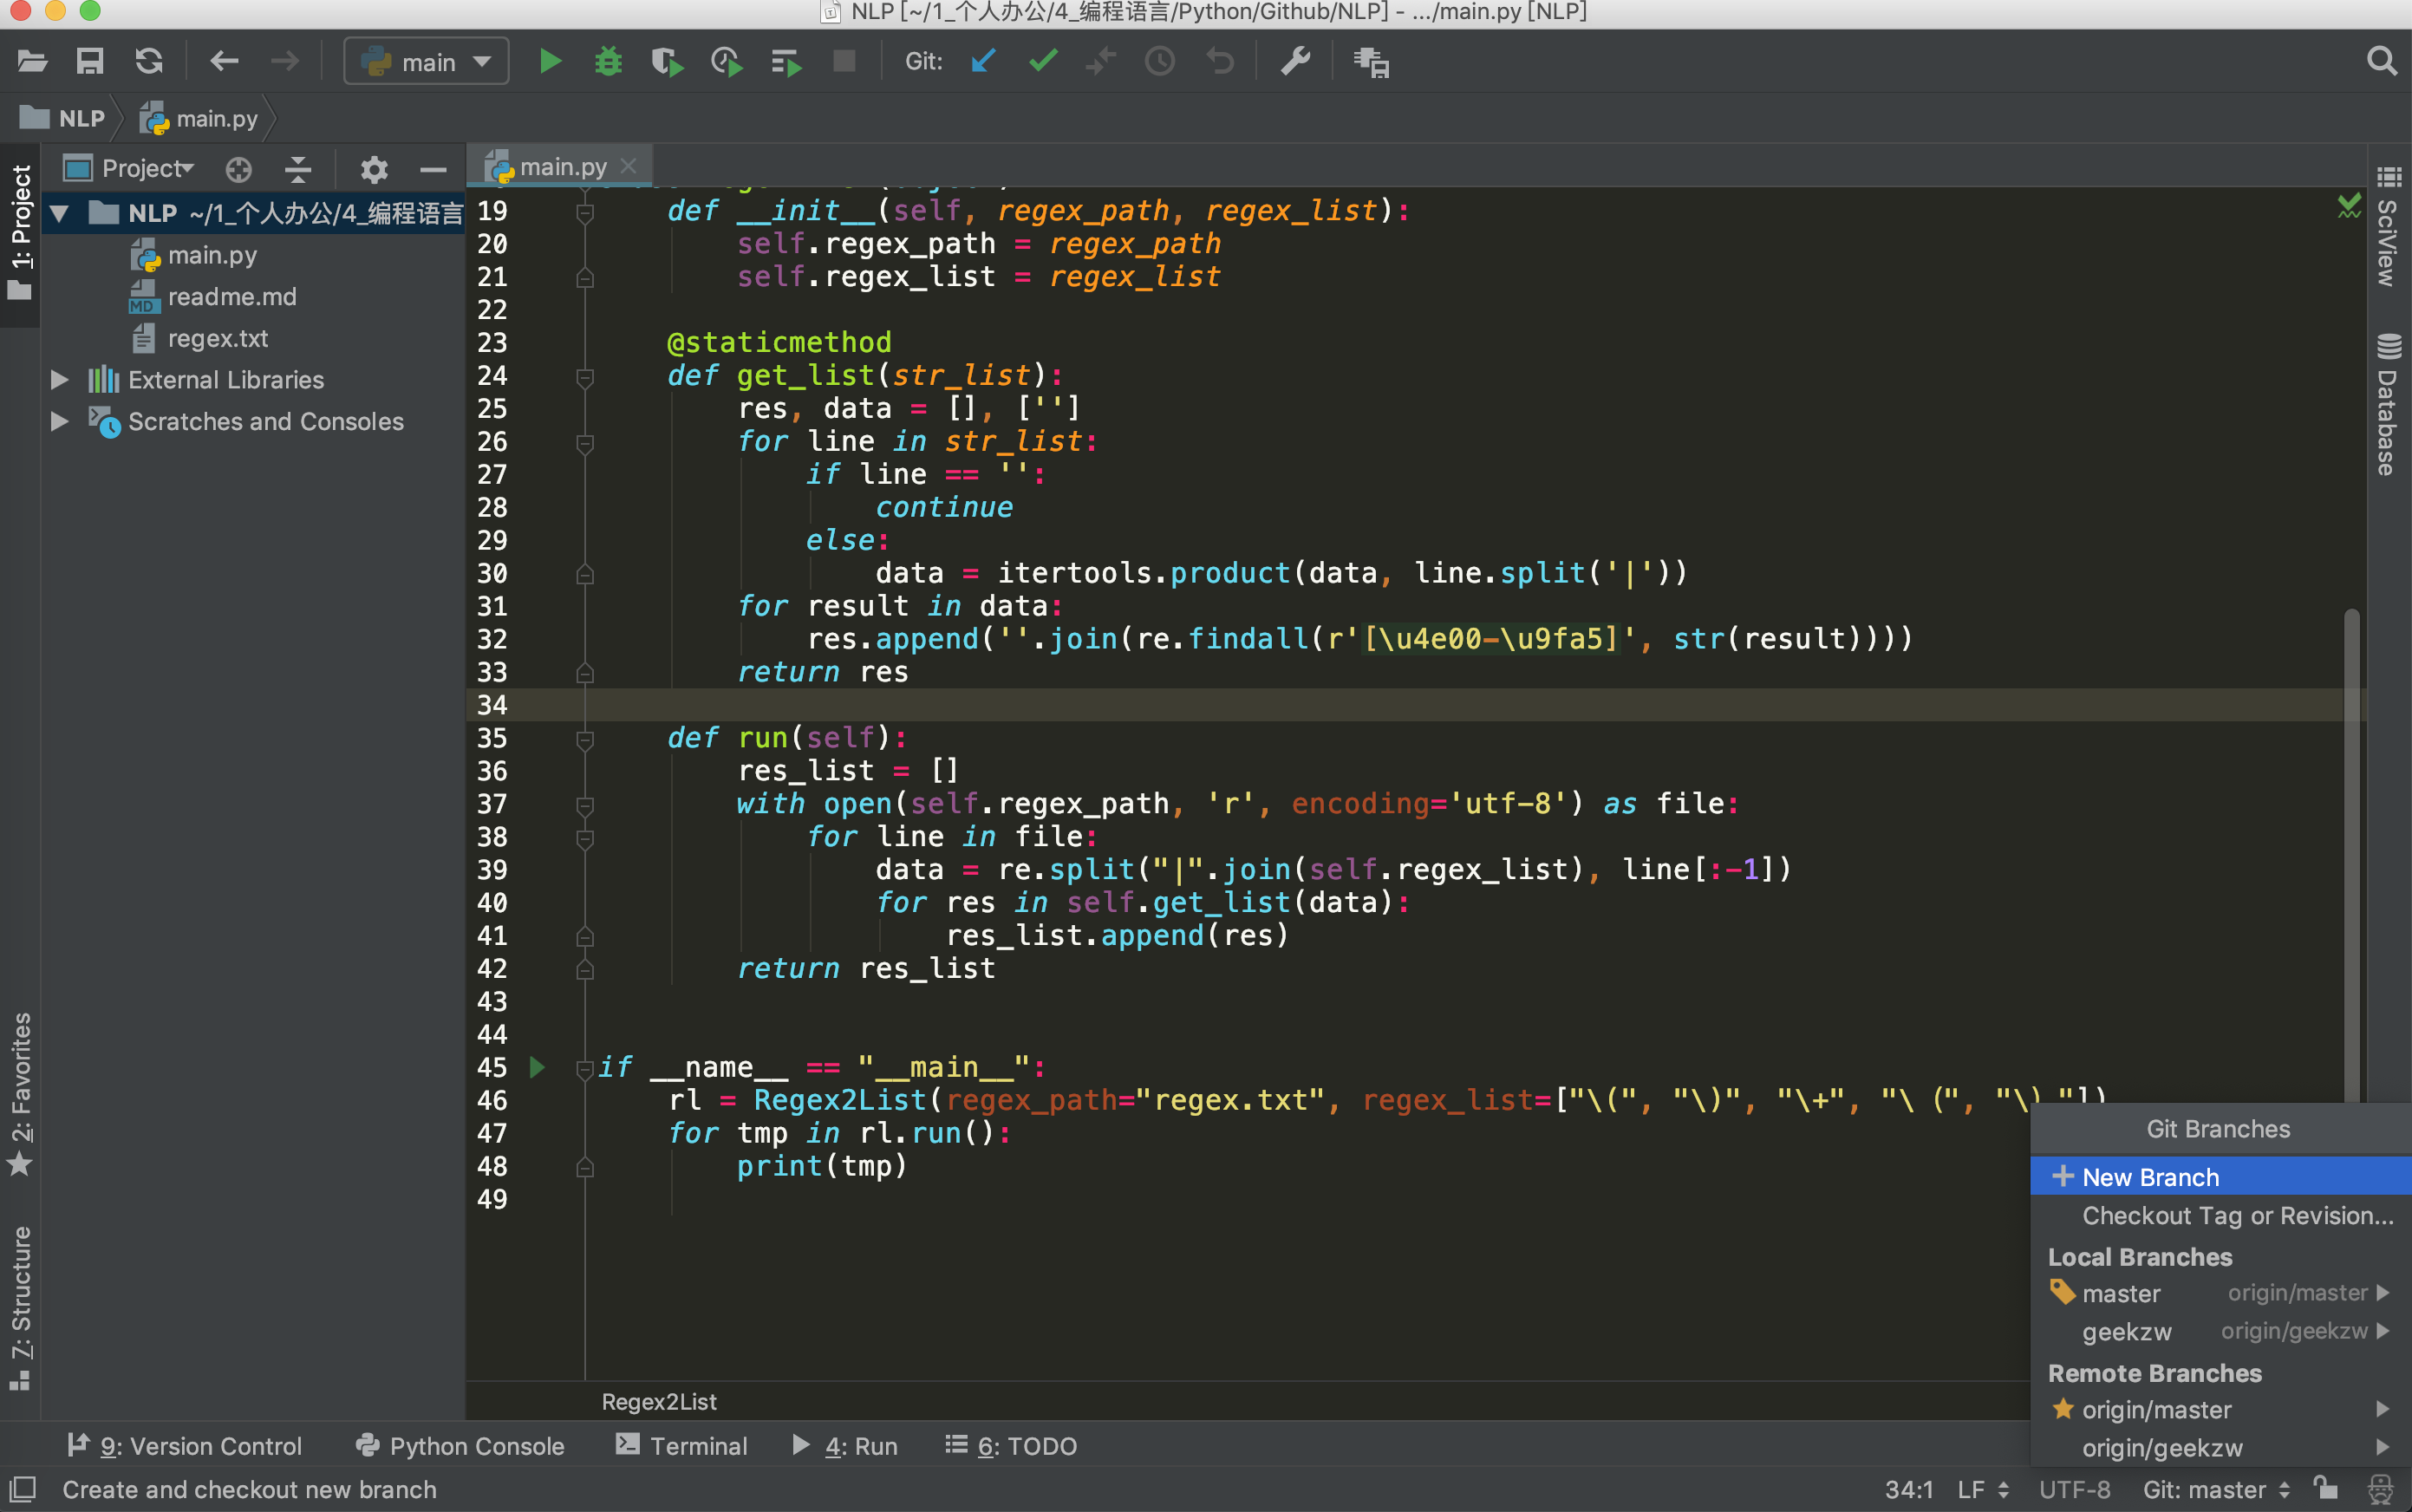This screenshot has width=2412, height=1512.
Task: Open settings via the wrench icon
Action: pos(1295,62)
